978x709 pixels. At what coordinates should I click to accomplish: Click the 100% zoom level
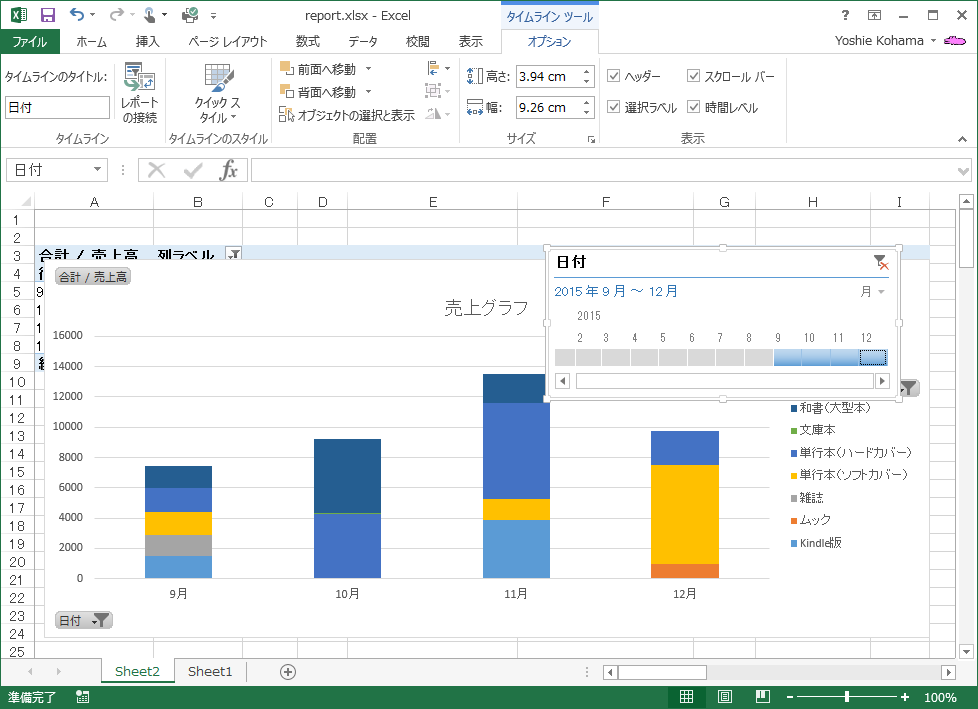point(940,697)
